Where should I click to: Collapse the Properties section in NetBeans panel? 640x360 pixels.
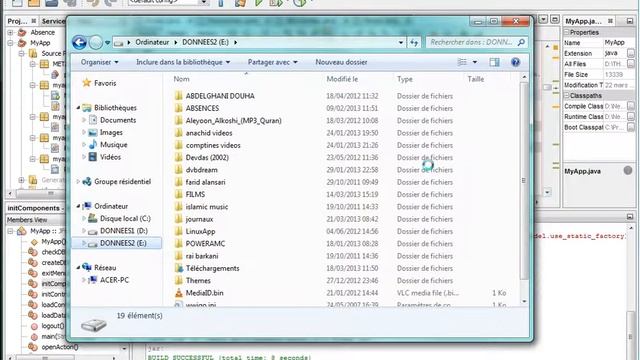pos(567,32)
